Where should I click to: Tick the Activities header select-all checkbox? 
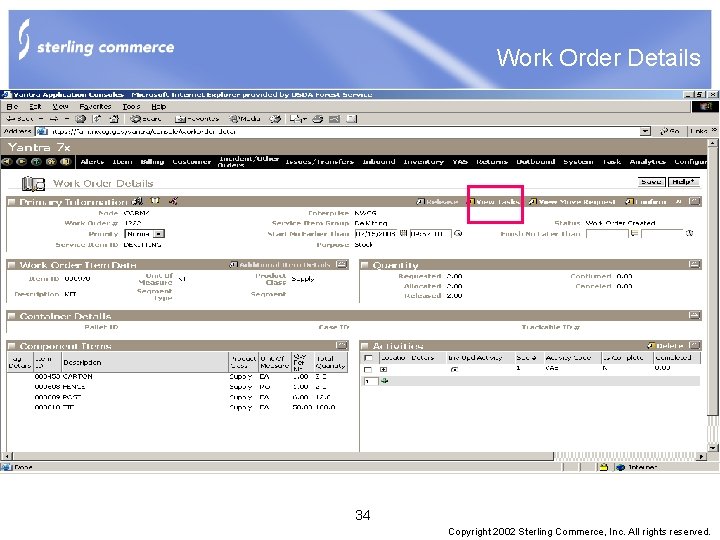click(368, 358)
